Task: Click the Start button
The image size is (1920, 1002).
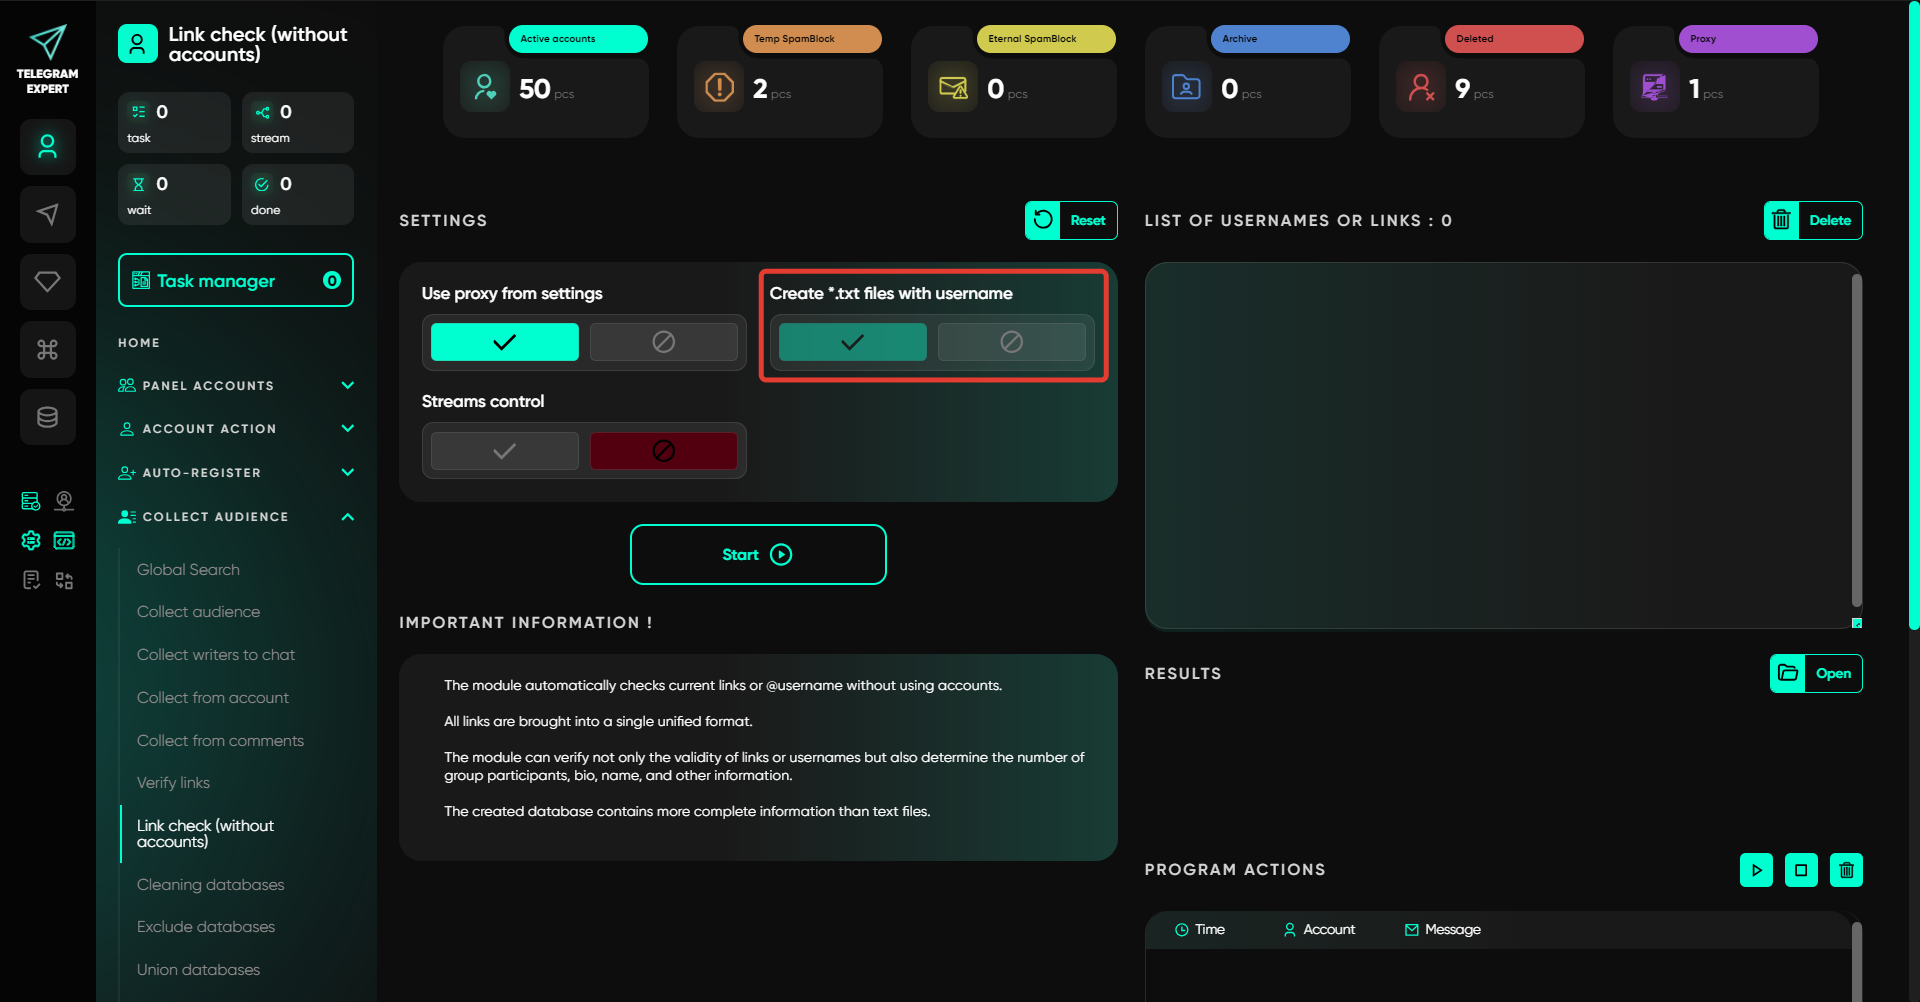Action: pos(758,555)
